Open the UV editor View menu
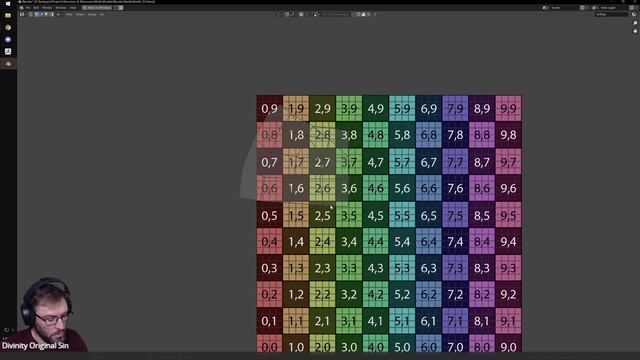This screenshot has width=640, height=360. [69, 14]
